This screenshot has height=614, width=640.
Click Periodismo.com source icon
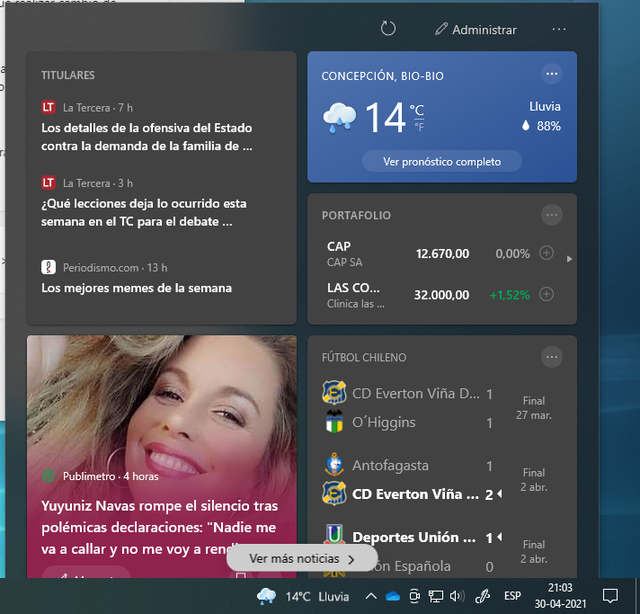coord(49,267)
